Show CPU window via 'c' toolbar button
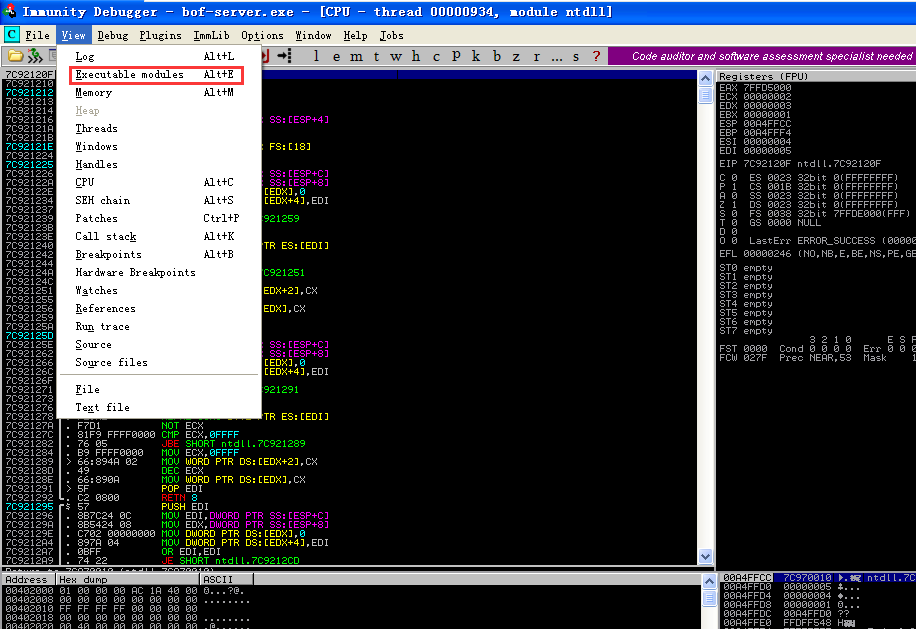 click(436, 56)
